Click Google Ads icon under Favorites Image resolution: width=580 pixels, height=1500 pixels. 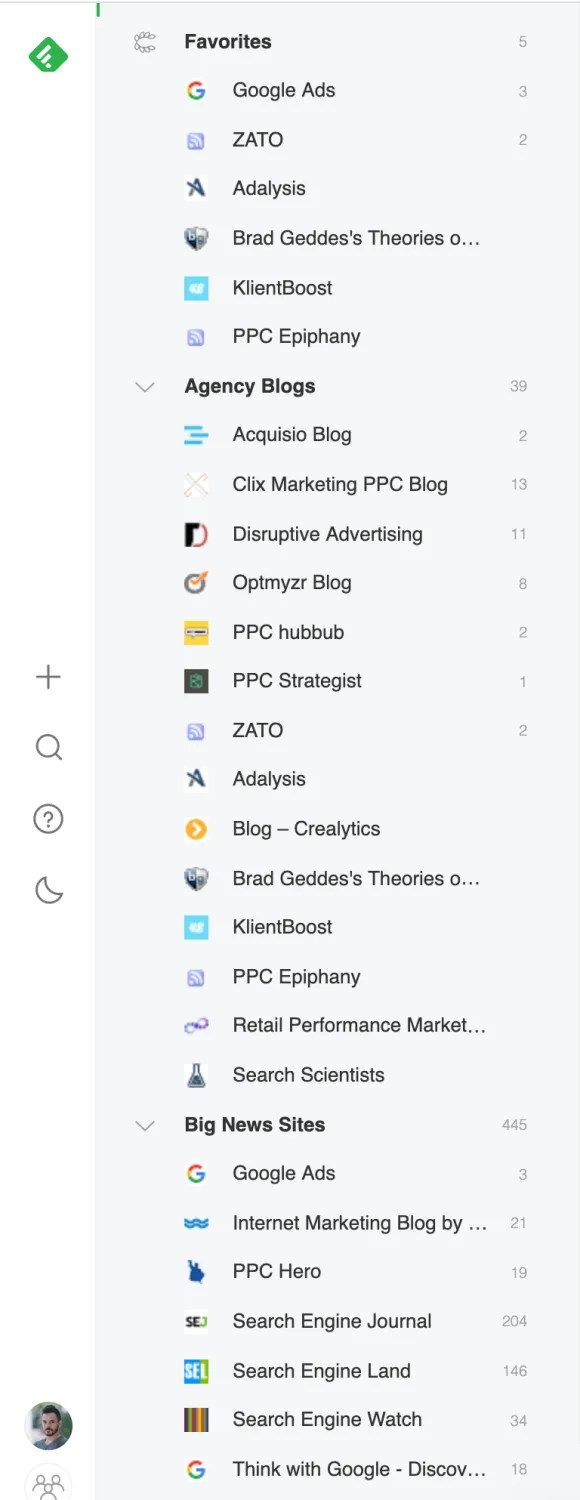click(x=196, y=91)
